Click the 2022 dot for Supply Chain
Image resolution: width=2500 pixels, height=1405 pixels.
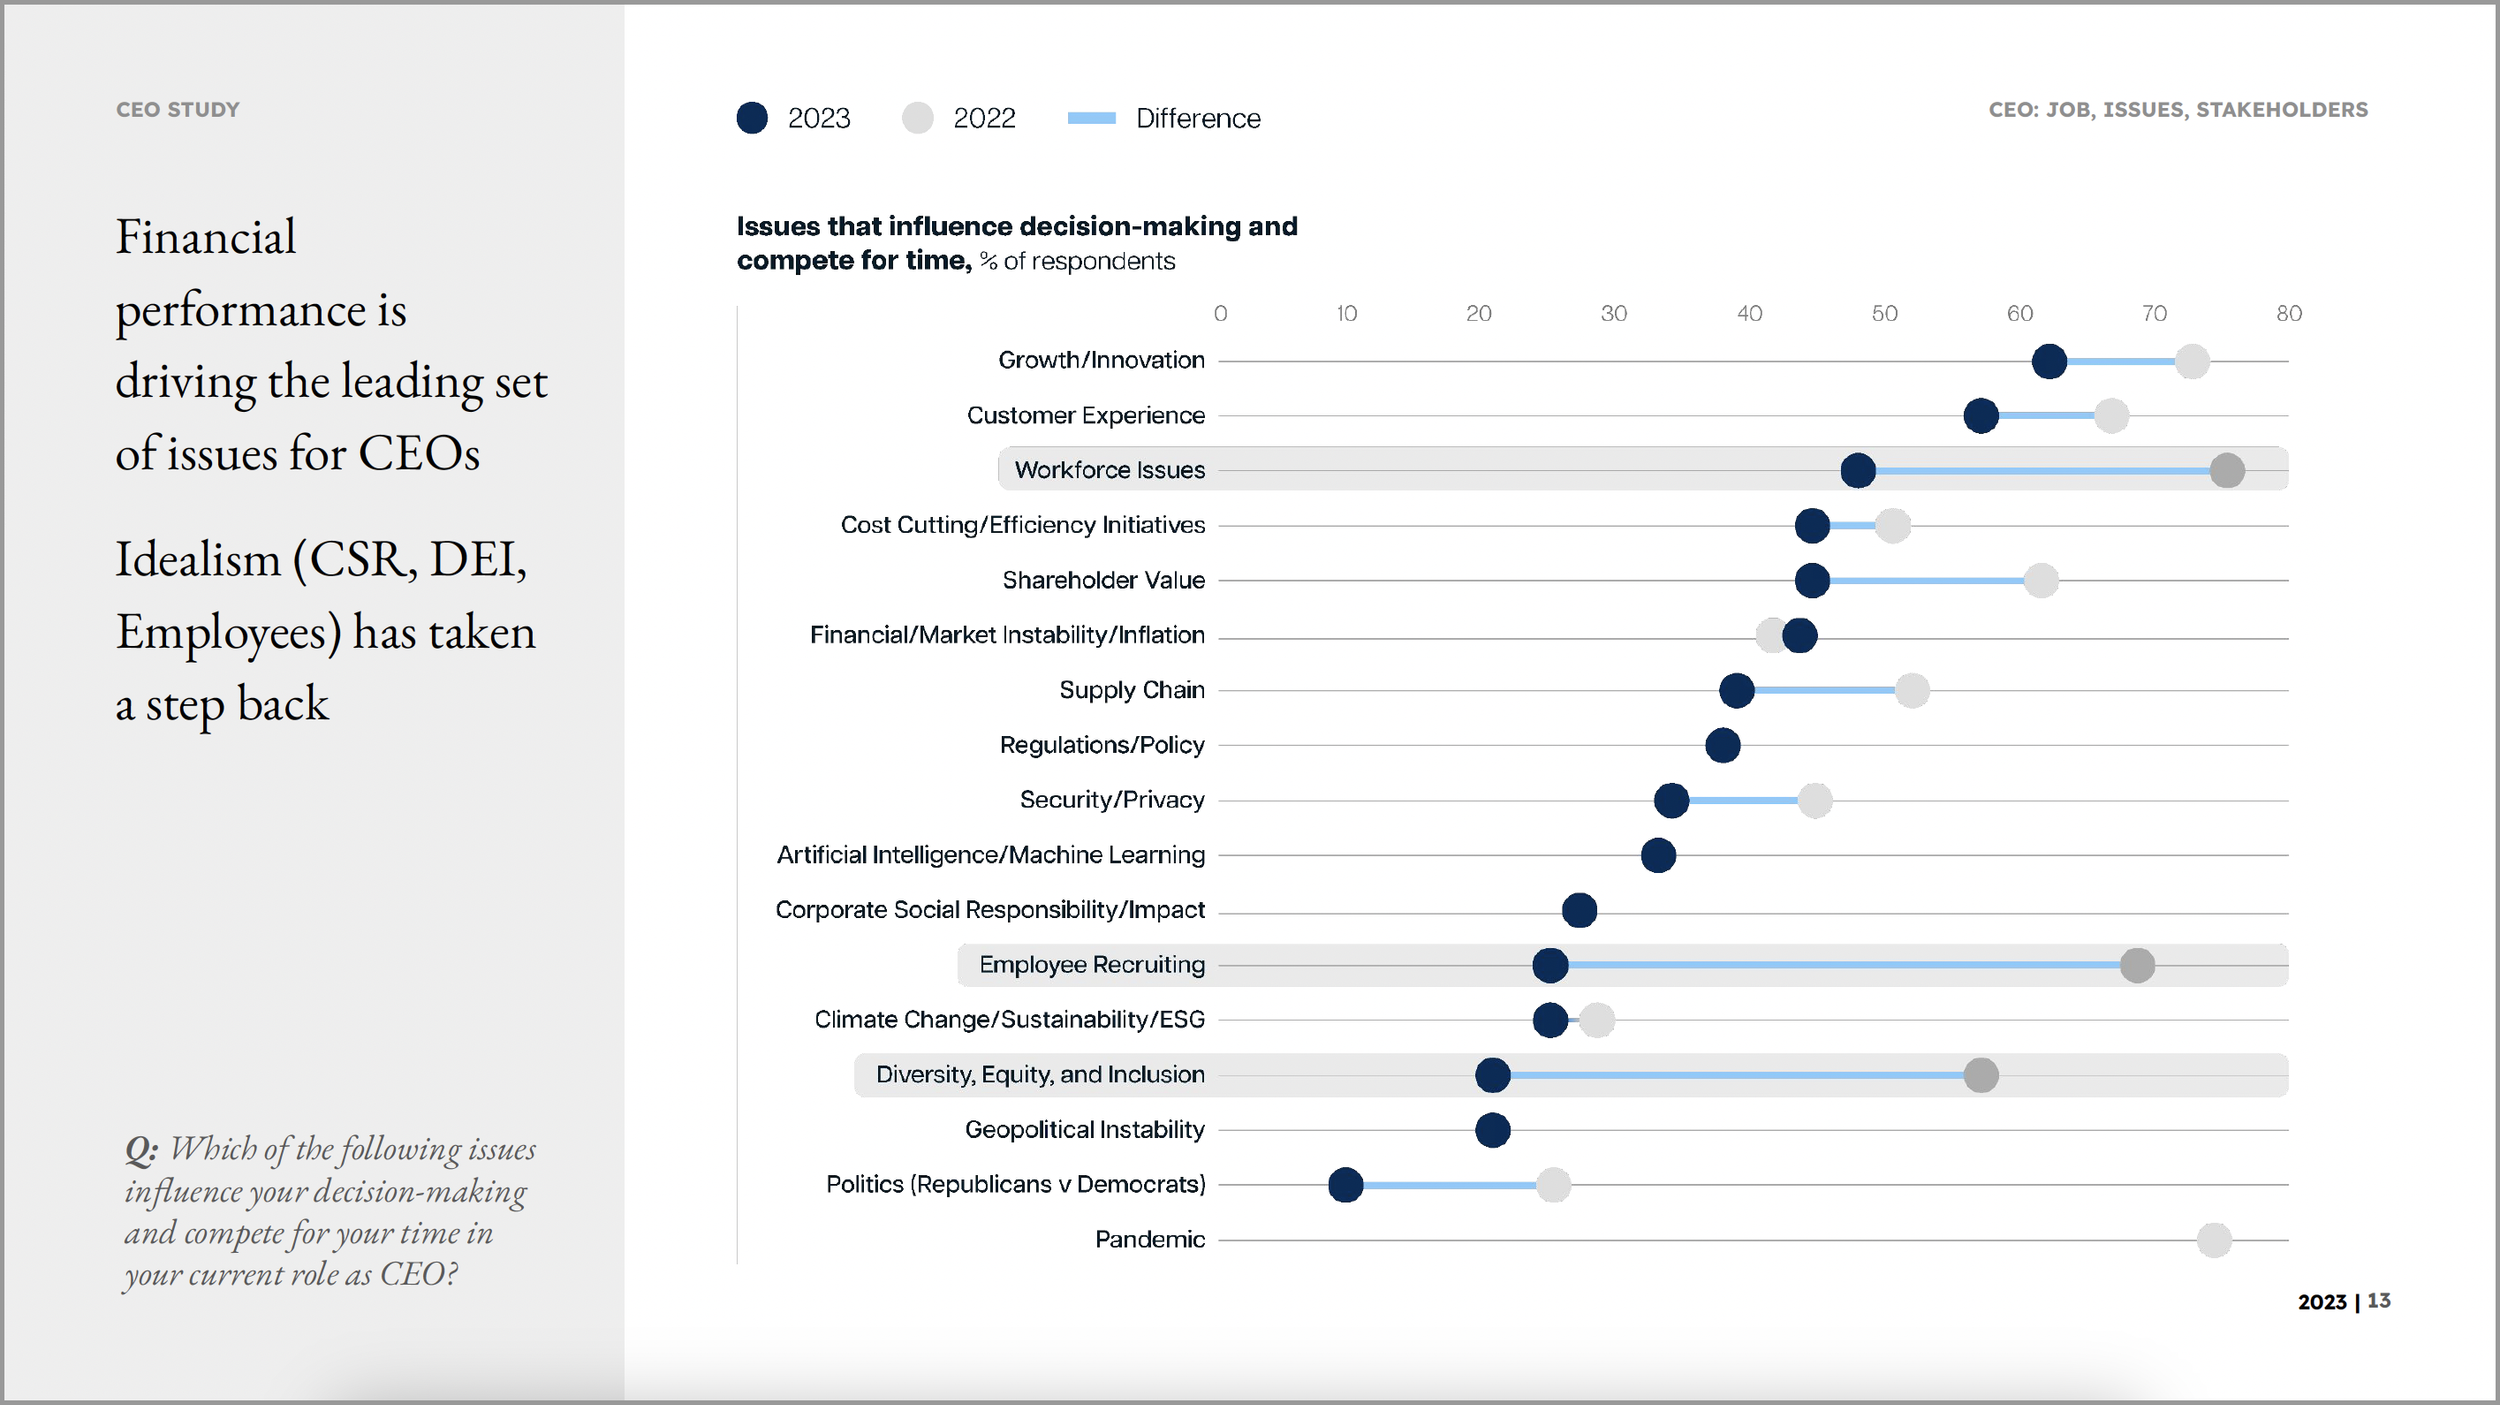(1912, 689)
